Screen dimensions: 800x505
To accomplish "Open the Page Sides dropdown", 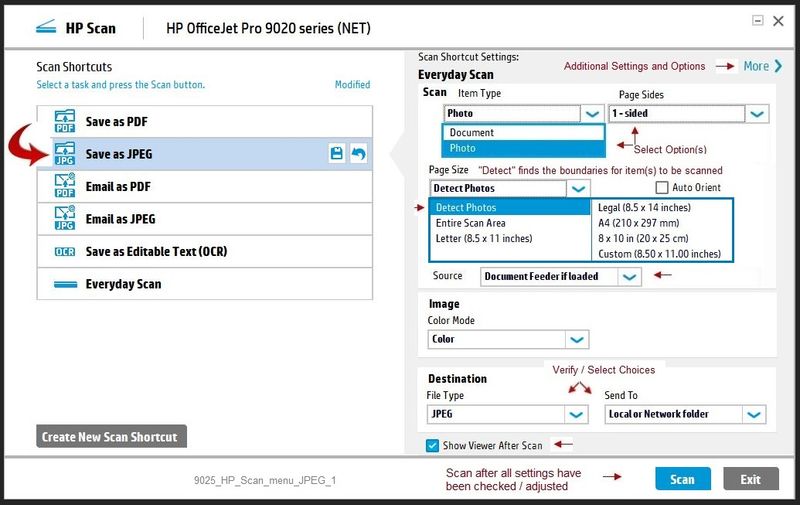I will click(x=757, y=114).
